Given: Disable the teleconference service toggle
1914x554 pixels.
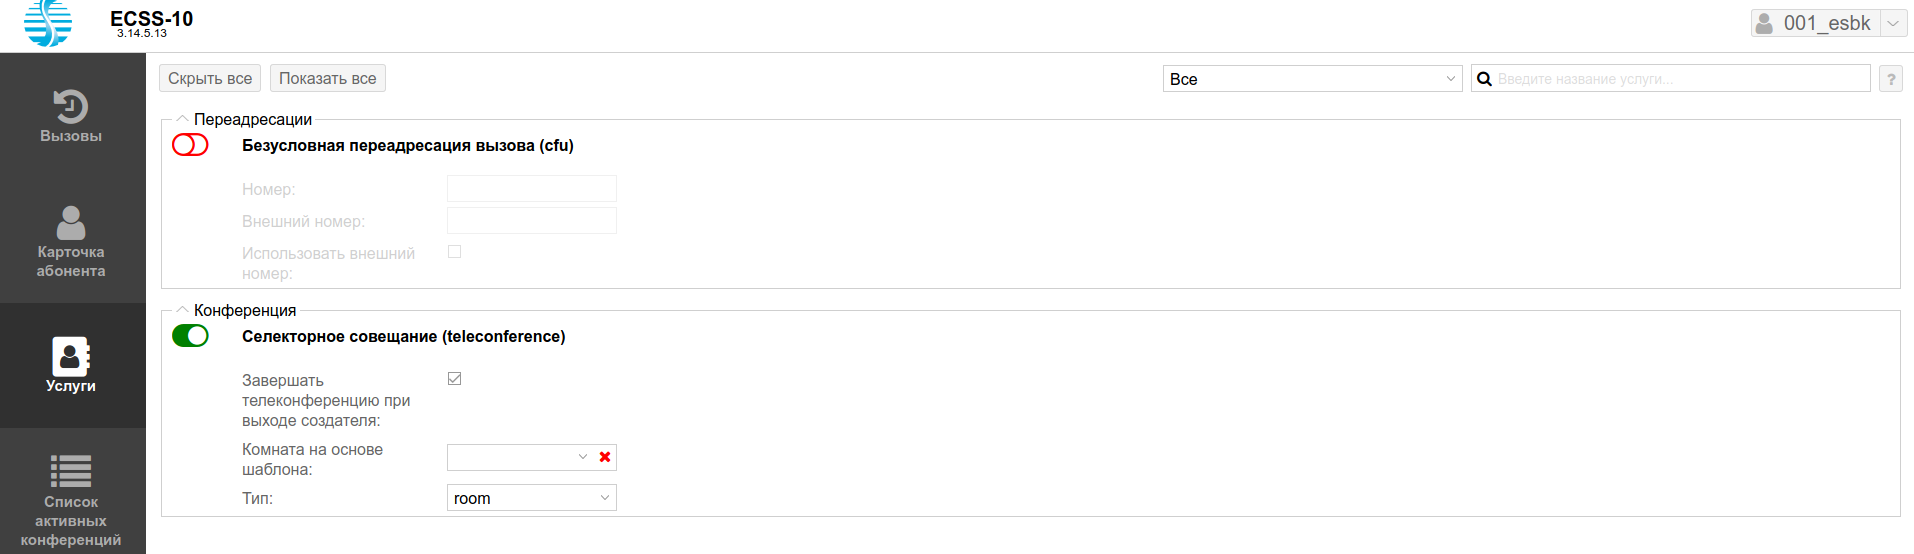Looking at the screenshot, I should [x=190, y=336].
